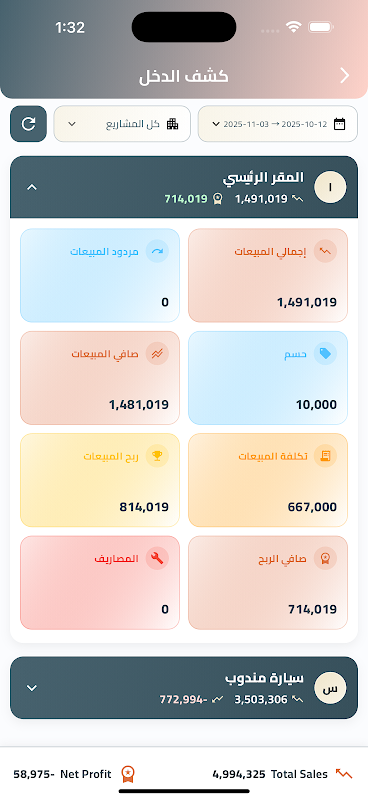Screen dimensions: 368x800
Task: Click the Net Profit medal icon in footer
Action: [128, 774]
